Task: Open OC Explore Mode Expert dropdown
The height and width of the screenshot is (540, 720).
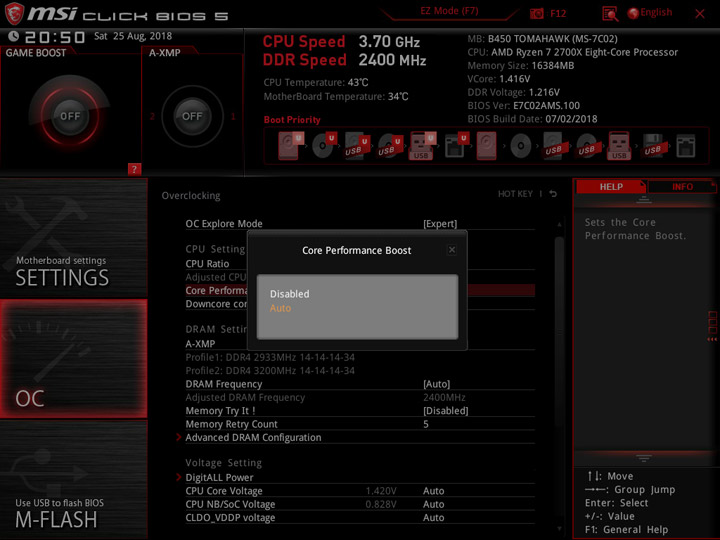Action: (x=440, y=224)
